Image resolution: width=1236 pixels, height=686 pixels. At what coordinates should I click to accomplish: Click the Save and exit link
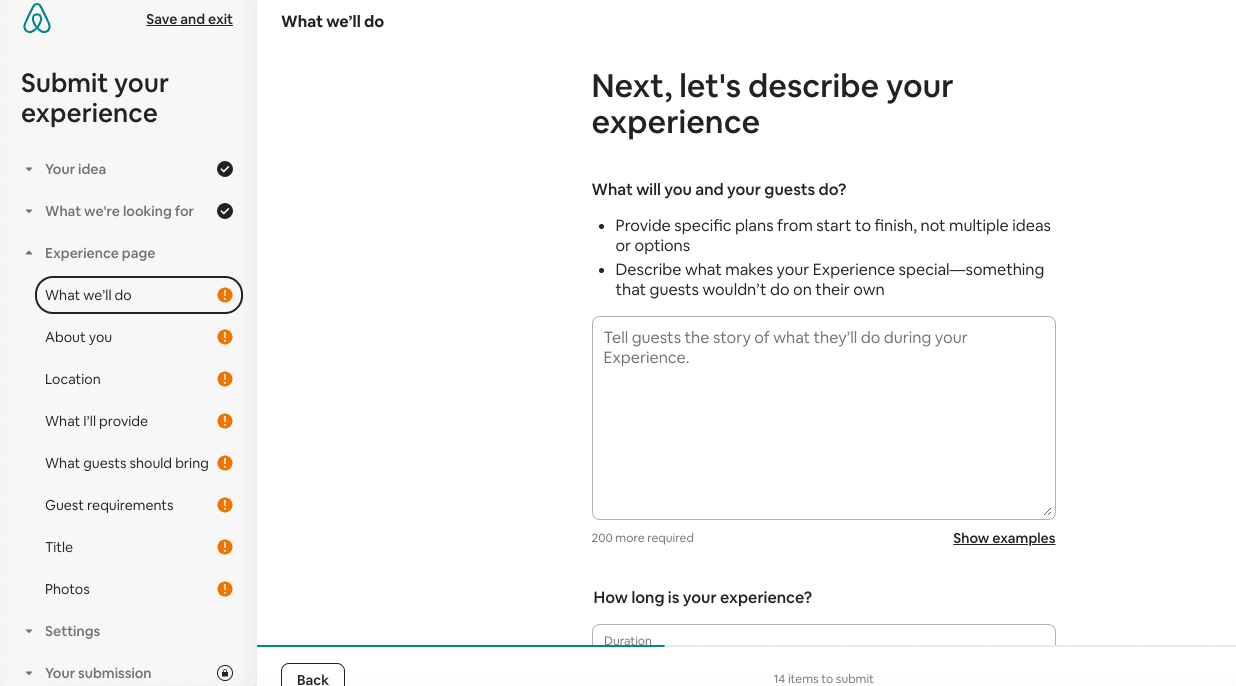tap(189, 19)
